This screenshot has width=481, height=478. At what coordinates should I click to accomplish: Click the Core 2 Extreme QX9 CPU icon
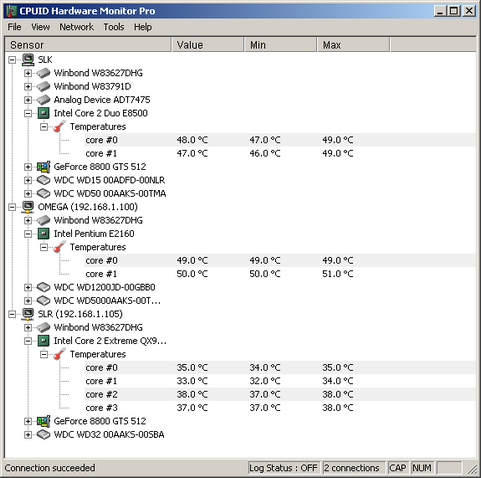[43, 341]
